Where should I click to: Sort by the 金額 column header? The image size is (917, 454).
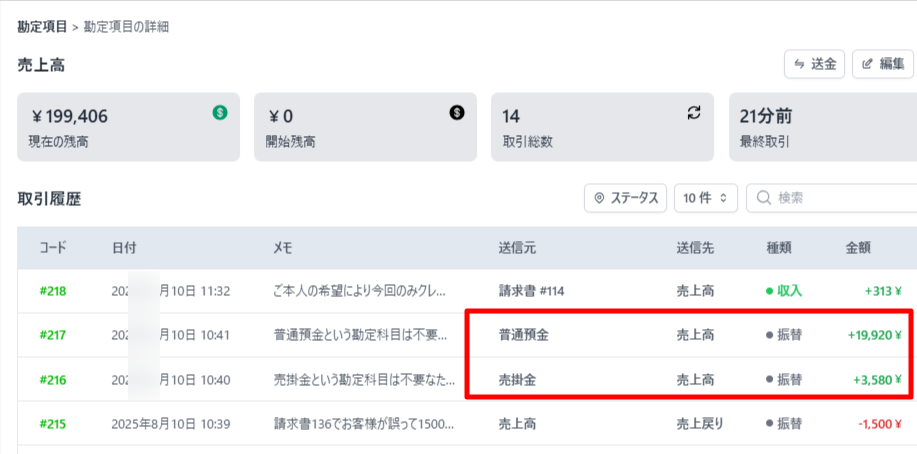coord(859,247)
